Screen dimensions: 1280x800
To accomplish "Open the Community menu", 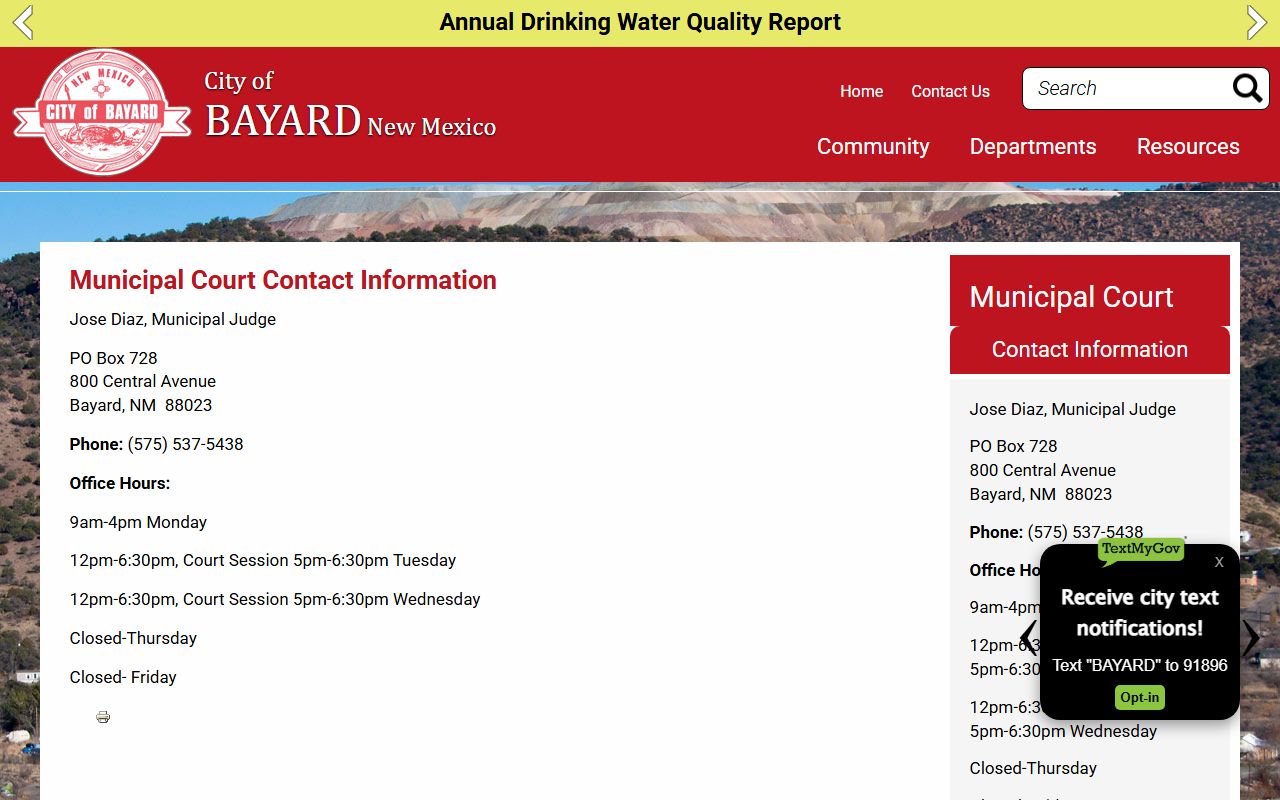I will pyautogui.click(x=873, y=146).
